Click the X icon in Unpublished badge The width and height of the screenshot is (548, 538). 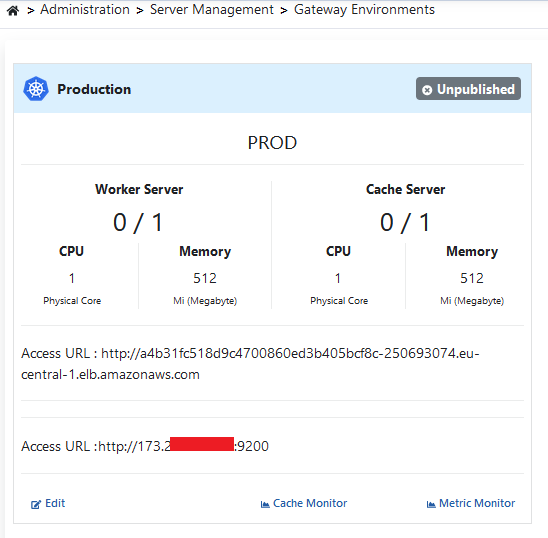coord(427,90)
